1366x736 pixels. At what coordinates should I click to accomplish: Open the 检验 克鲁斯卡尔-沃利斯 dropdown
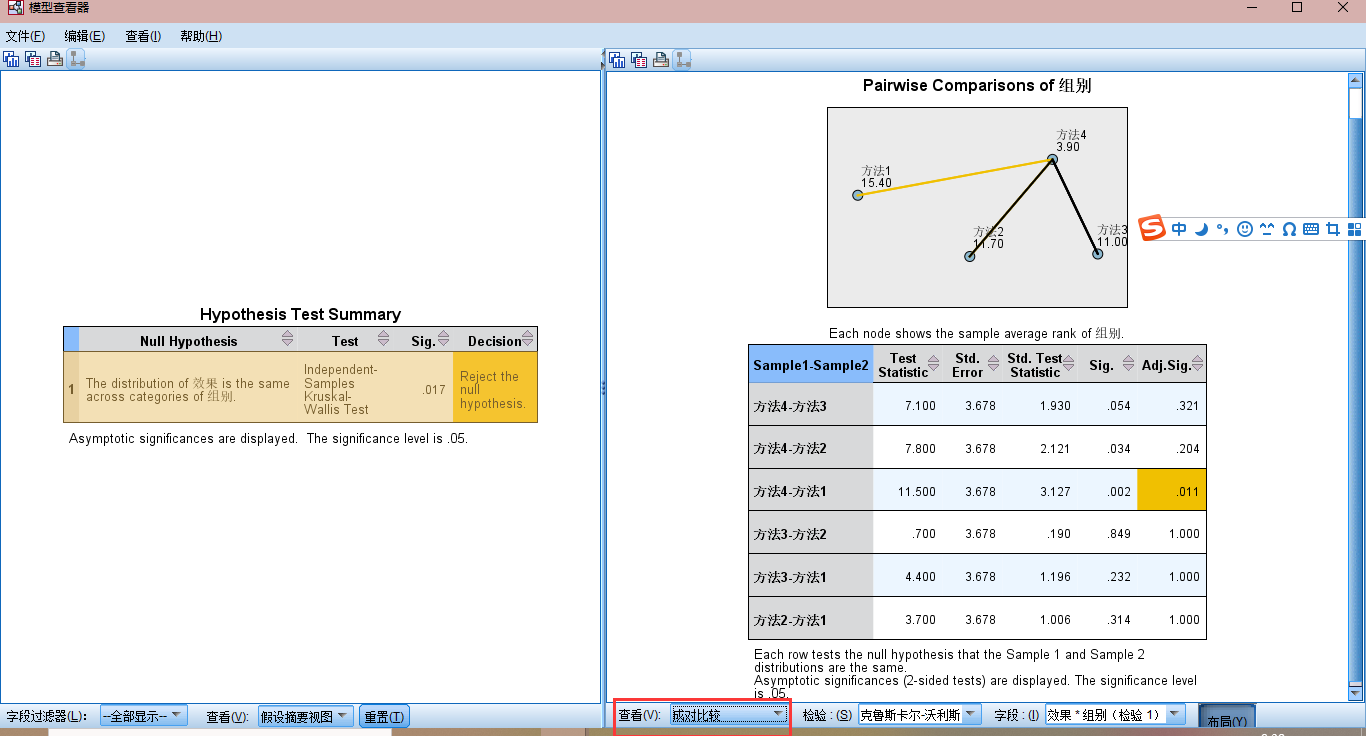click(919, 715)
